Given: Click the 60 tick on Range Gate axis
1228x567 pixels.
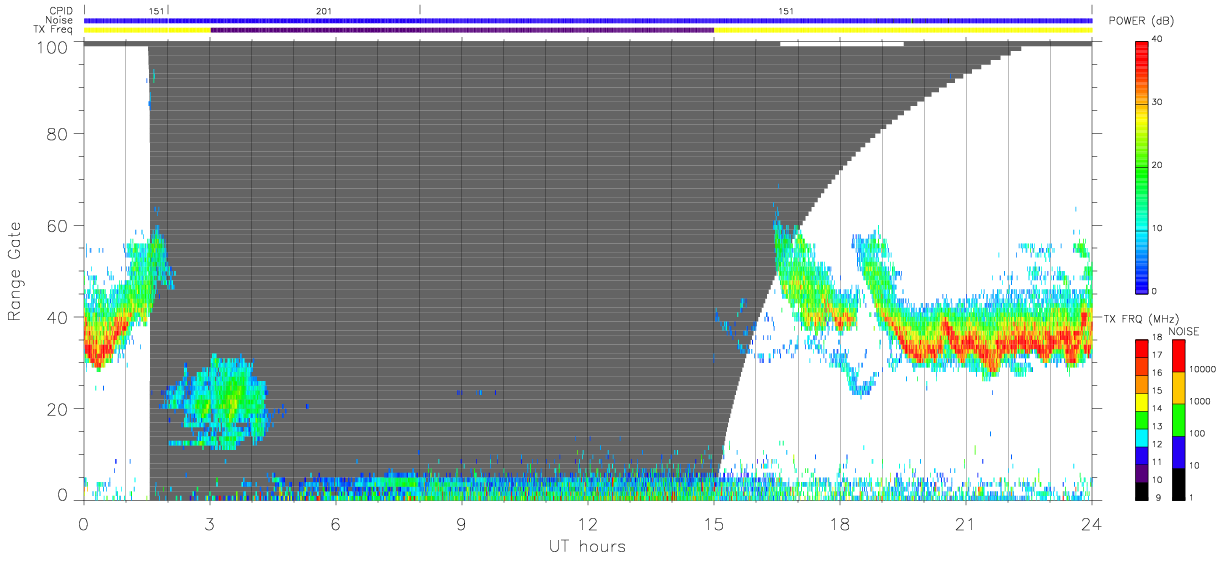Looking at the screenshot, I should (56, 226).
